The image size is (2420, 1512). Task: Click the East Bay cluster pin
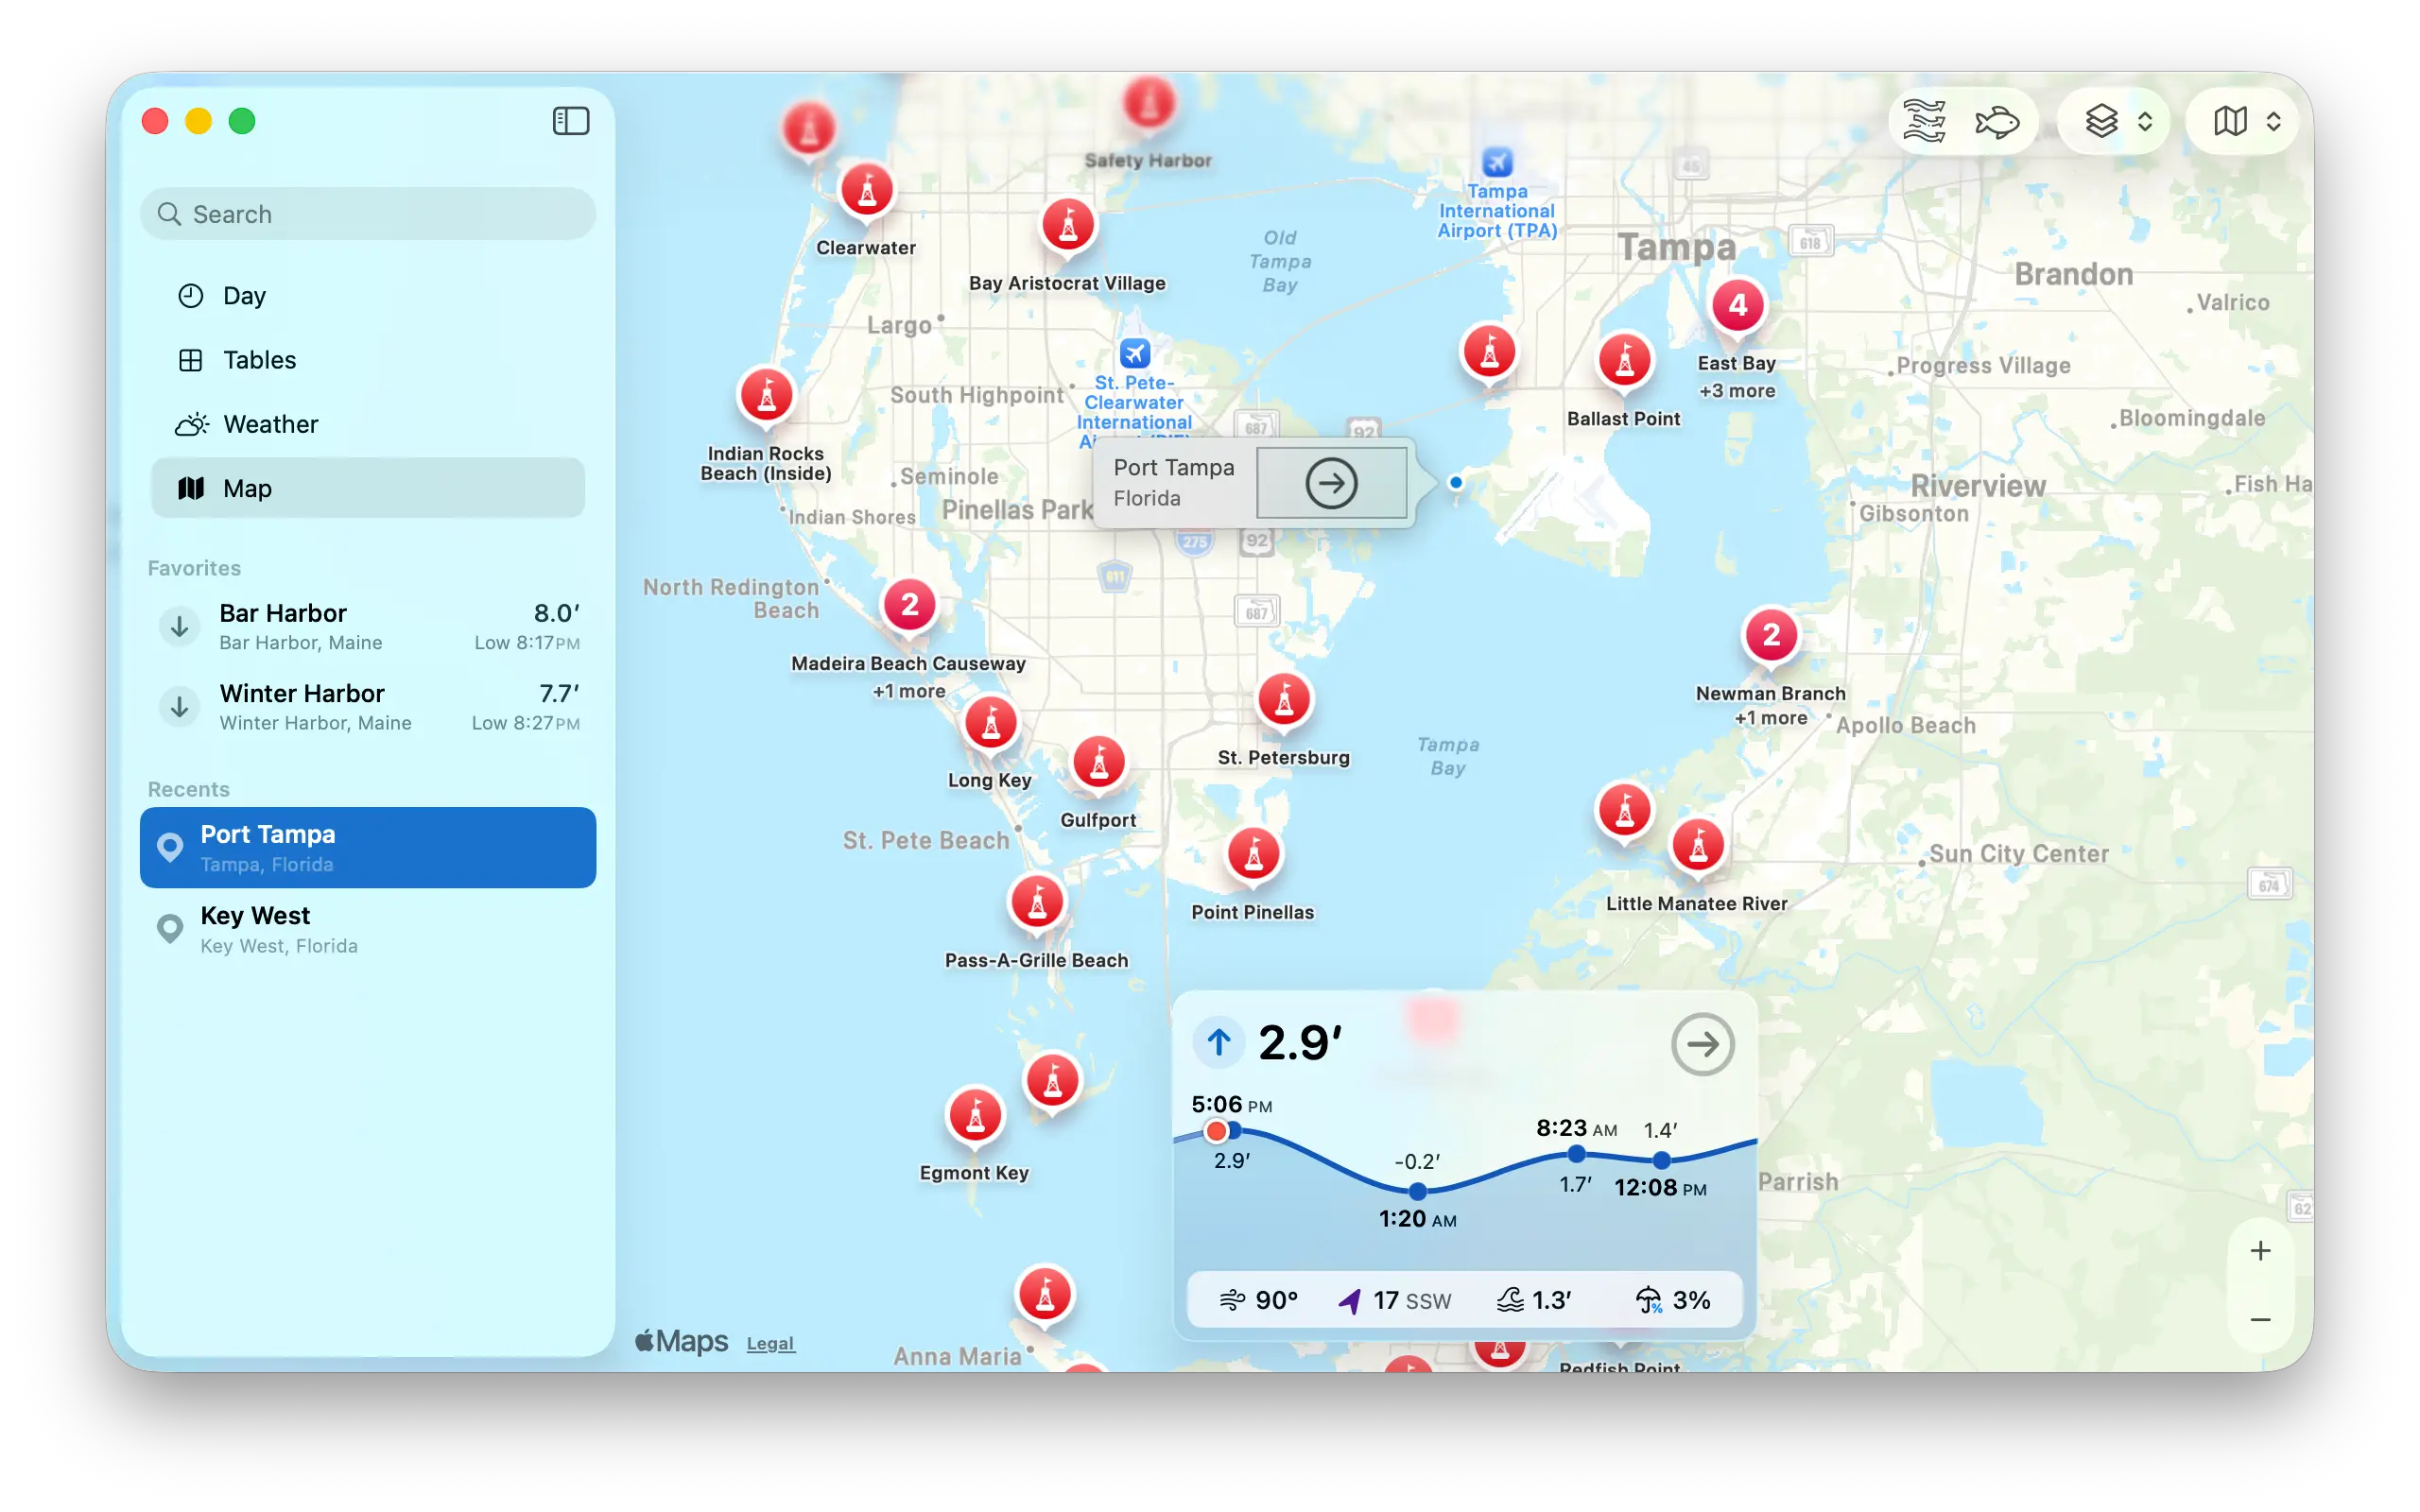pos(1738,305)
